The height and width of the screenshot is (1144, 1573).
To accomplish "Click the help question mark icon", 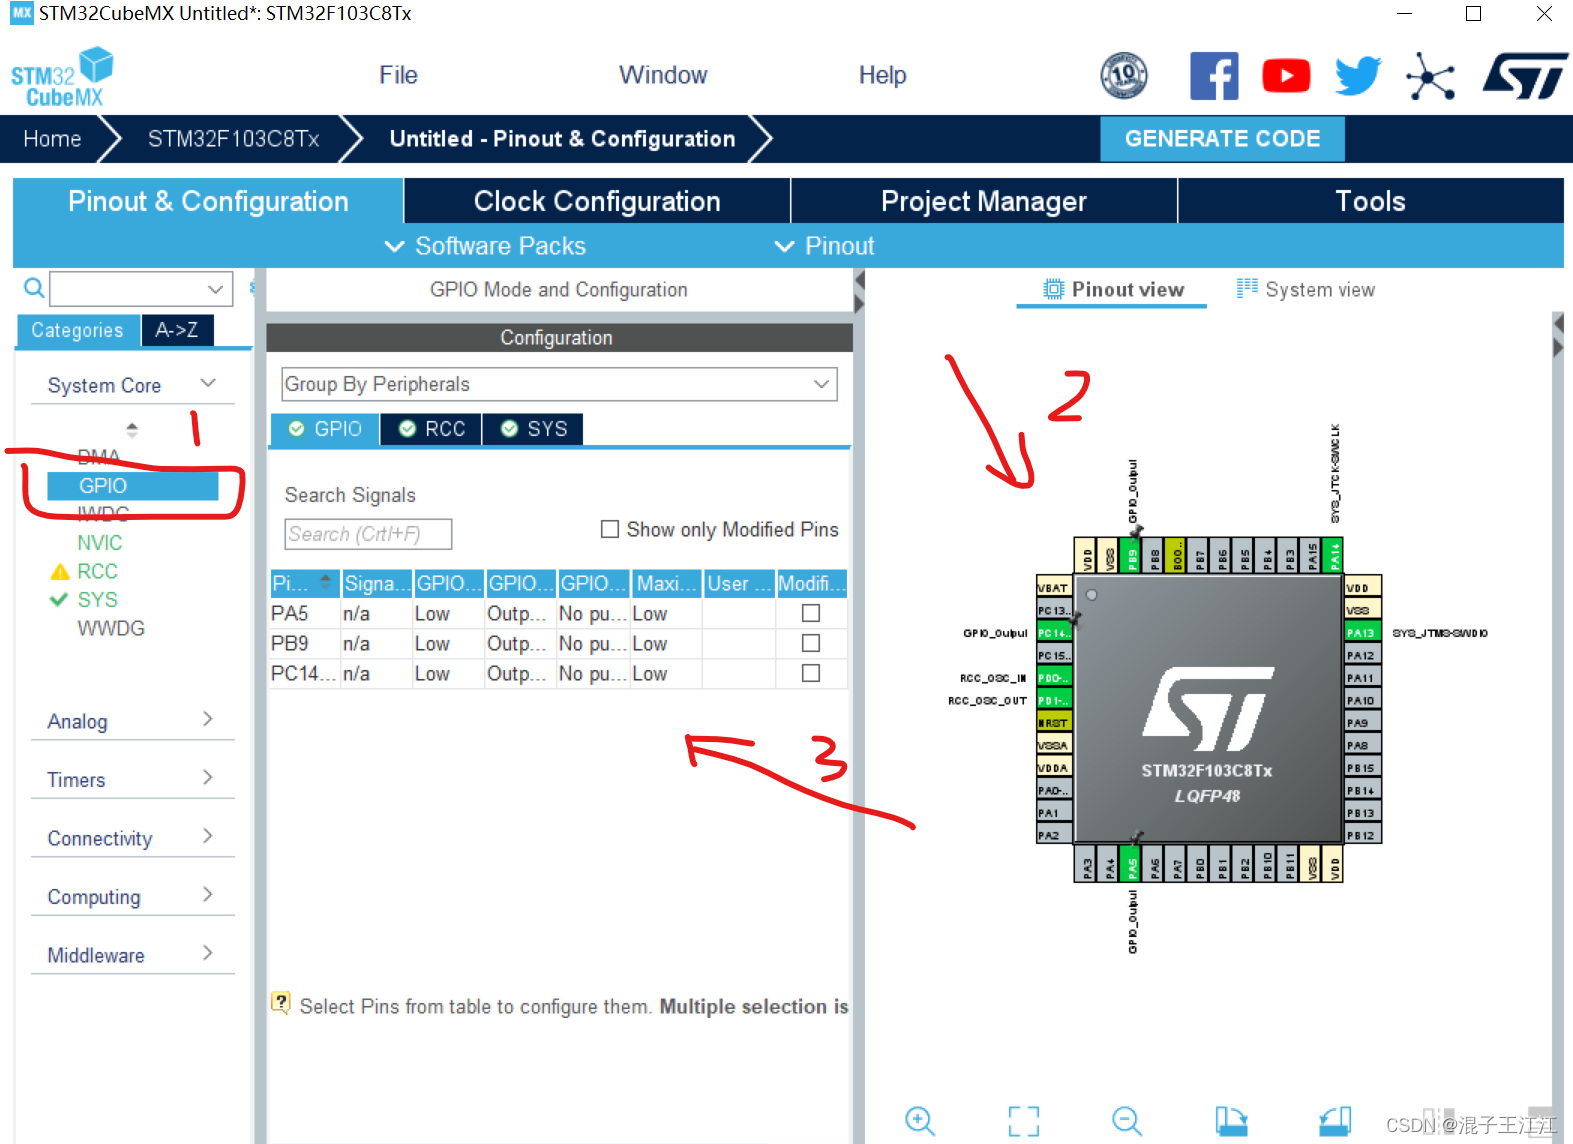I will [x=281, y=1002].
